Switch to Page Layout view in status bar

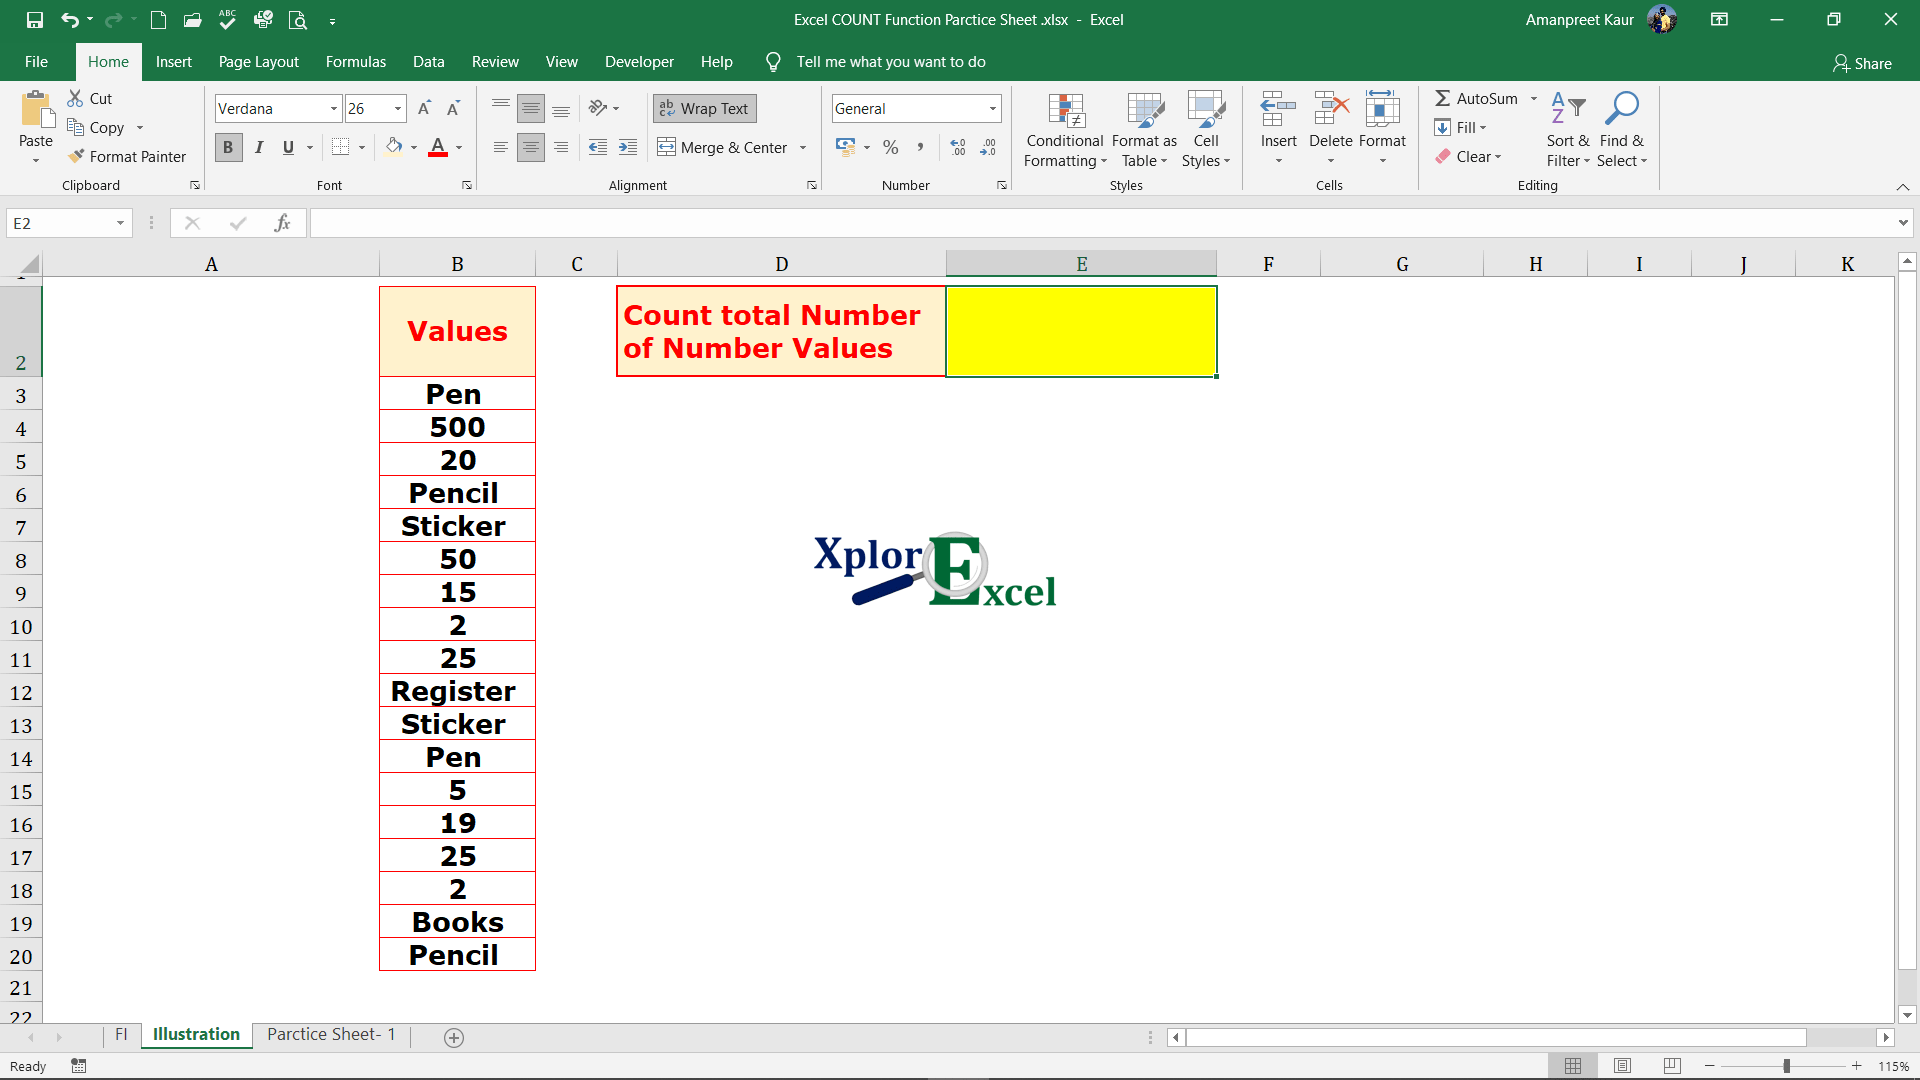coord(1623,1066)
